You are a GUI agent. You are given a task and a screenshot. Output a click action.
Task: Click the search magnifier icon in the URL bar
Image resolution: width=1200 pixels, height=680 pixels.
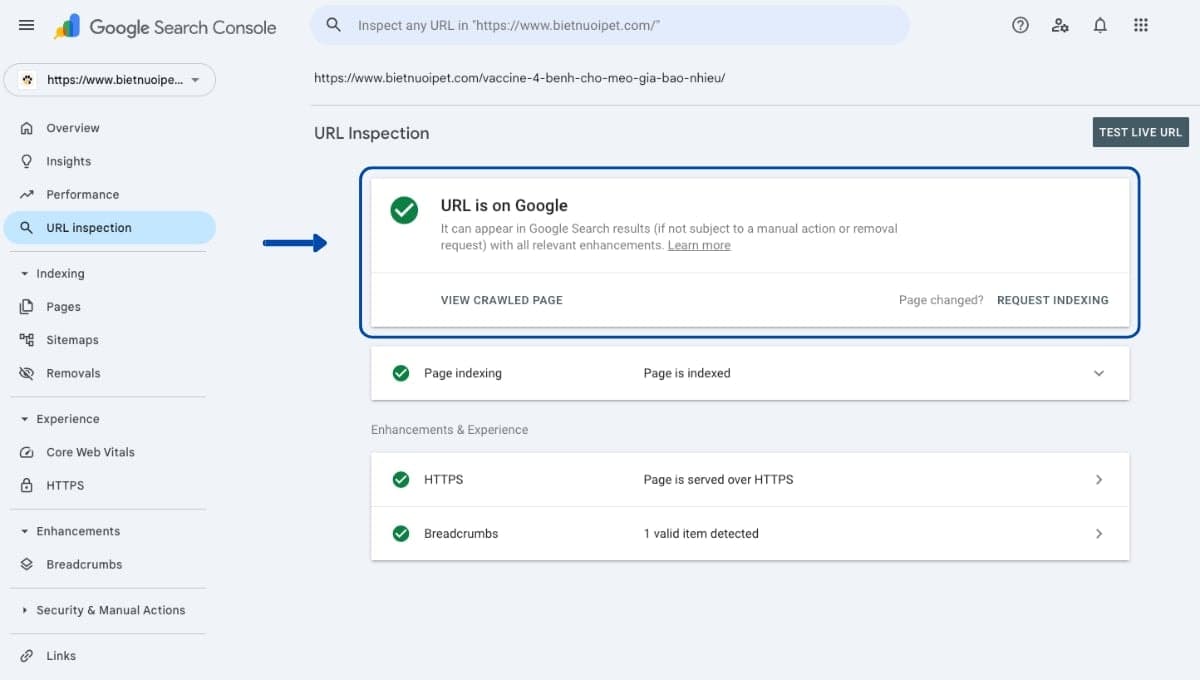coord(334,25)
